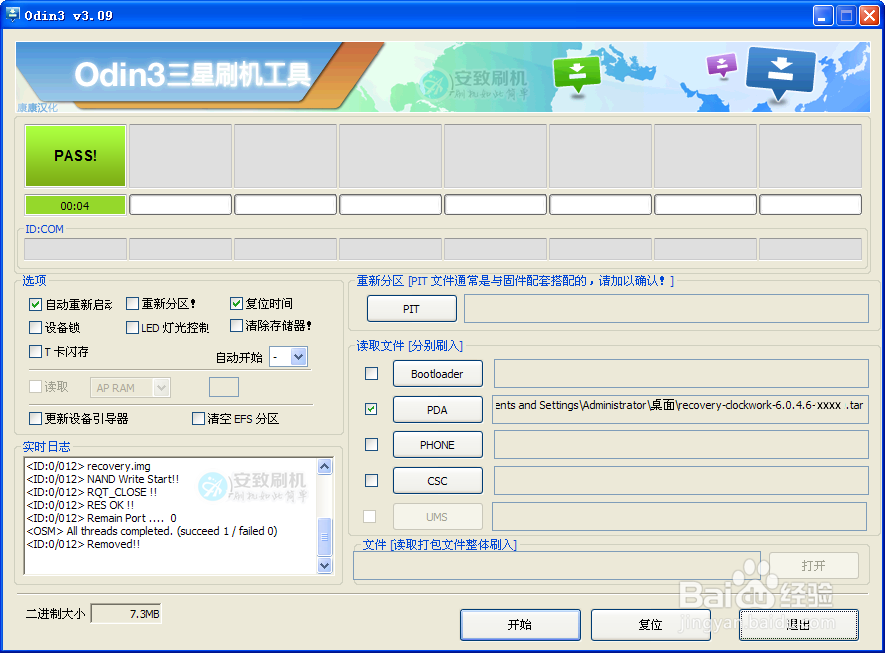Open the 自动开始 dropdown
885x653 pixels.
click(299, 357)
